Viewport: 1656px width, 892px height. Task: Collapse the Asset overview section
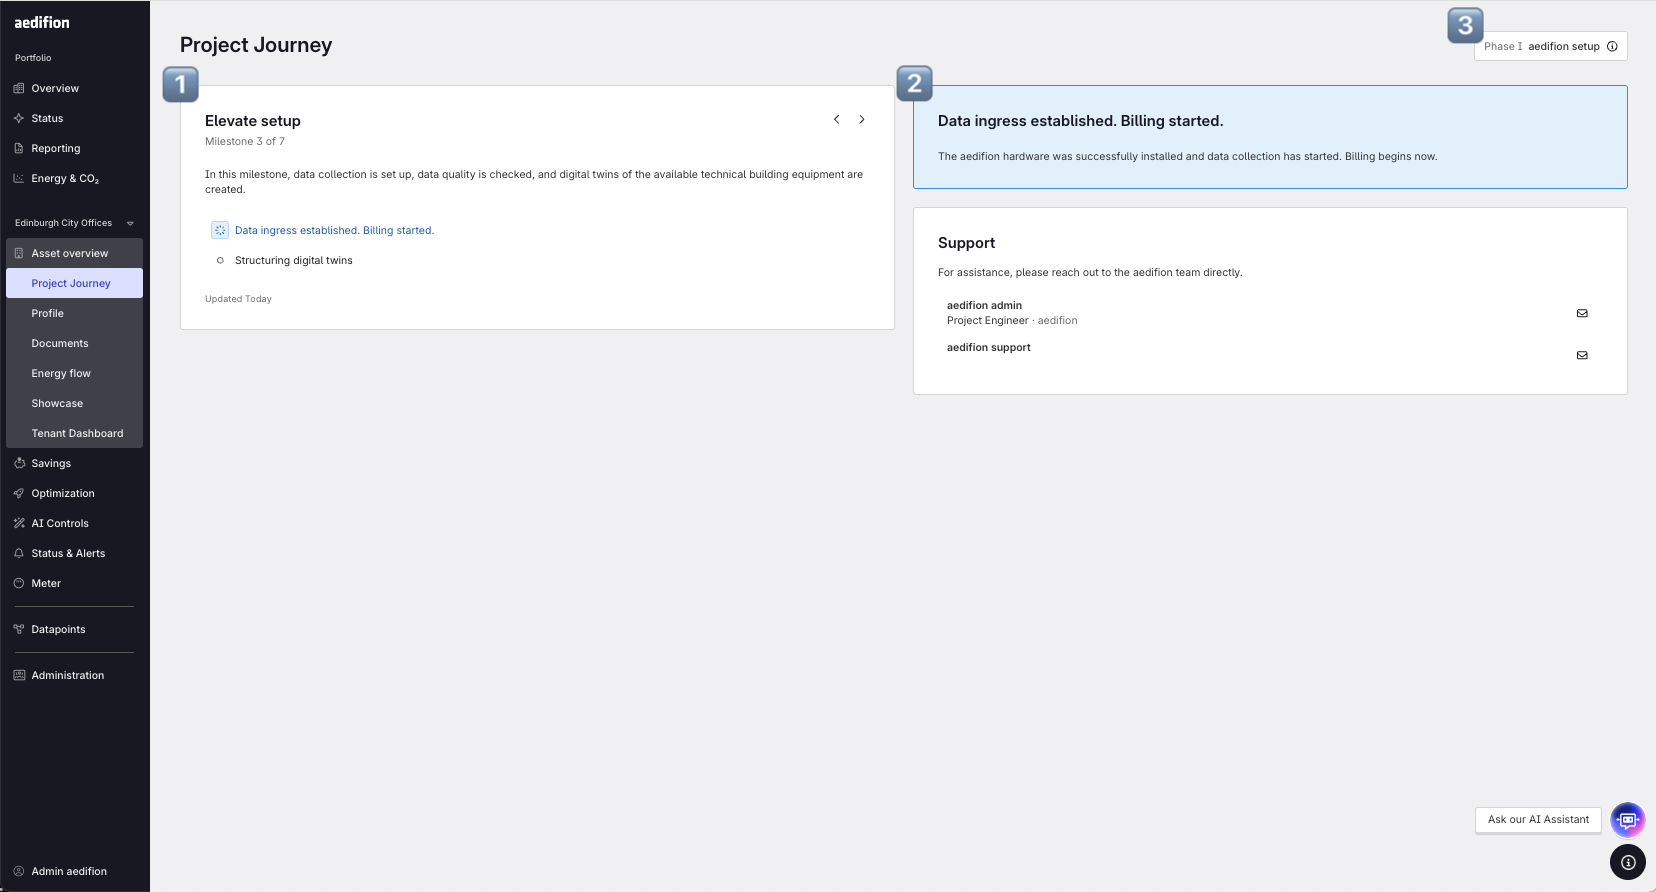70,253
